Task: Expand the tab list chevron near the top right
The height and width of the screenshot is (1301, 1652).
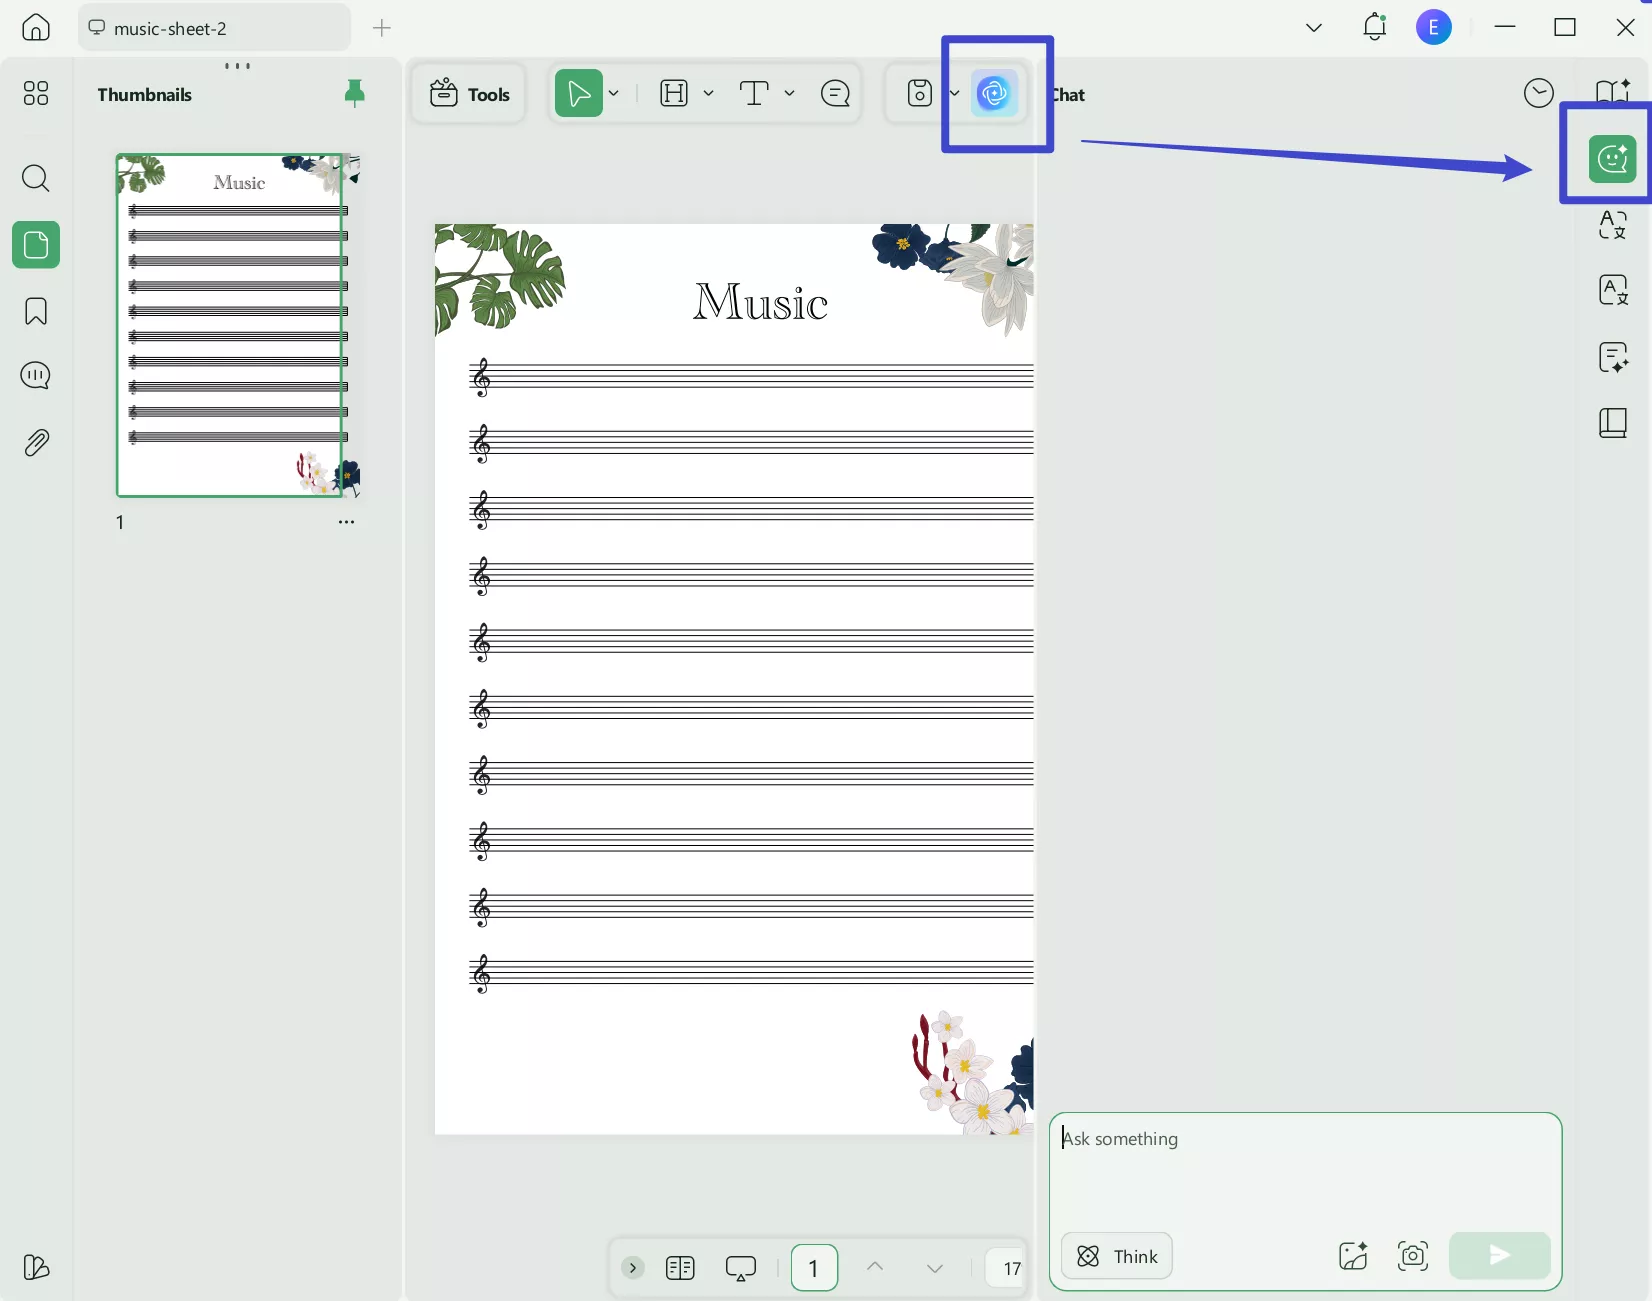Action: point(1312,28)
